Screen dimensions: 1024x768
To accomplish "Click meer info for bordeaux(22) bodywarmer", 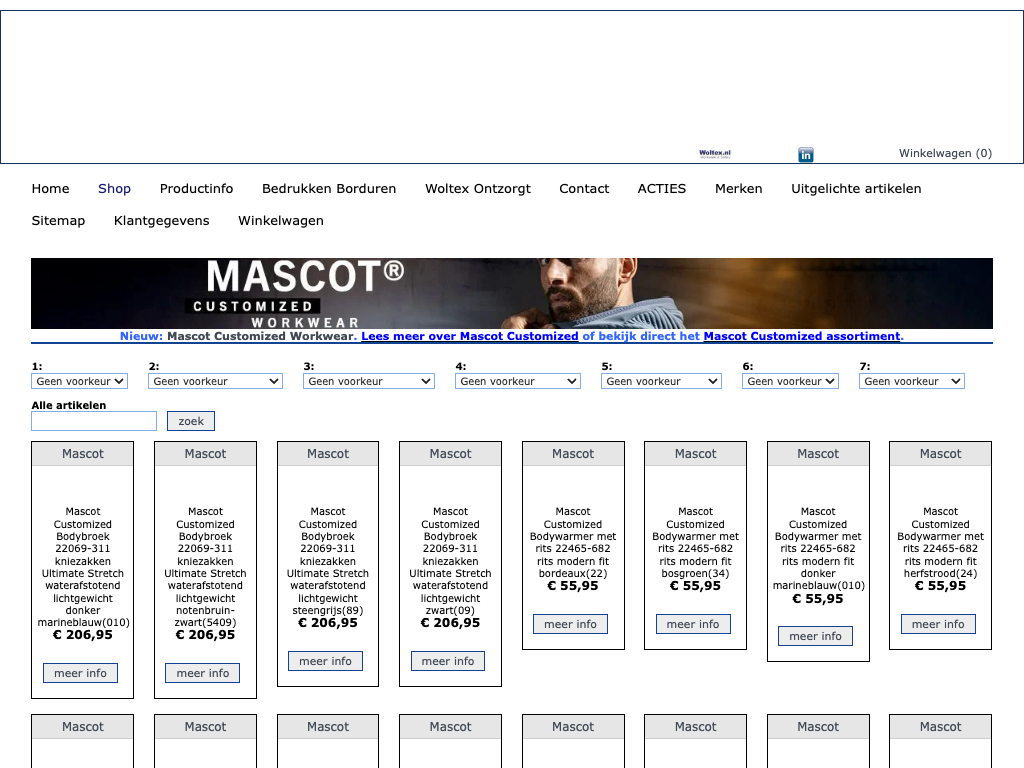I will point(571,624).
